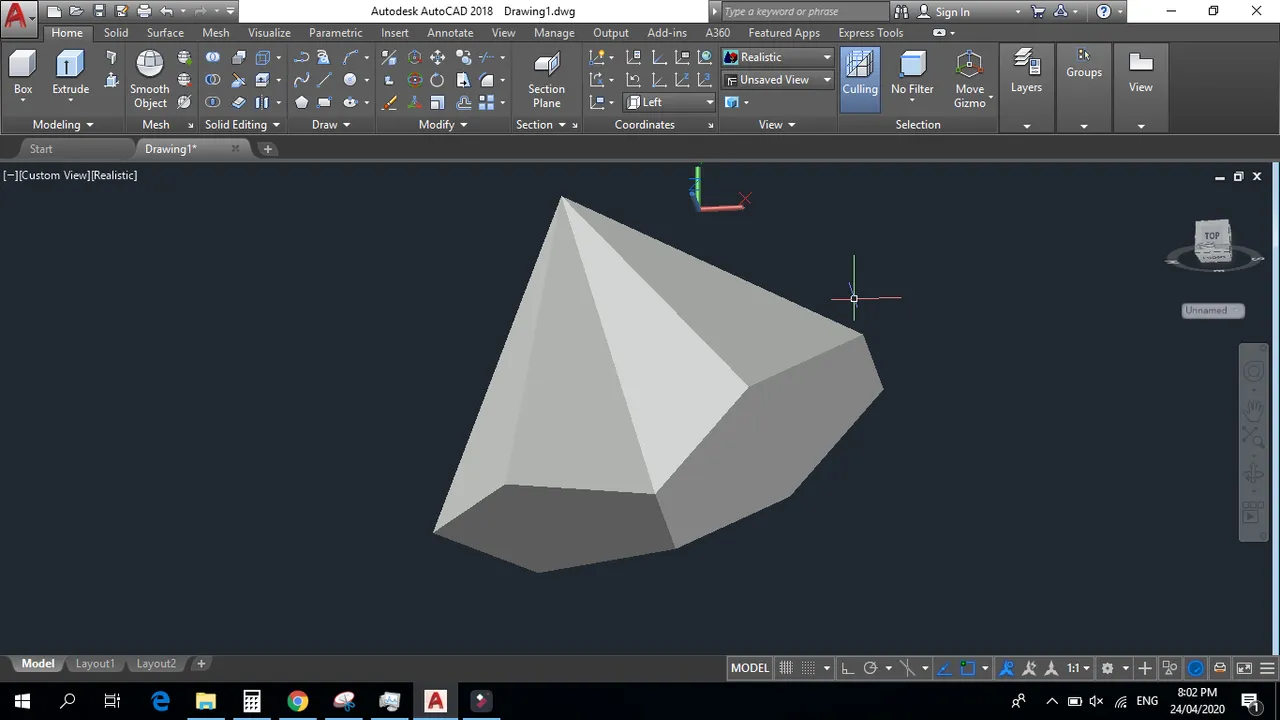Toggle Ortho mode in status bar
1280x720 pixels.
point(847,668)
